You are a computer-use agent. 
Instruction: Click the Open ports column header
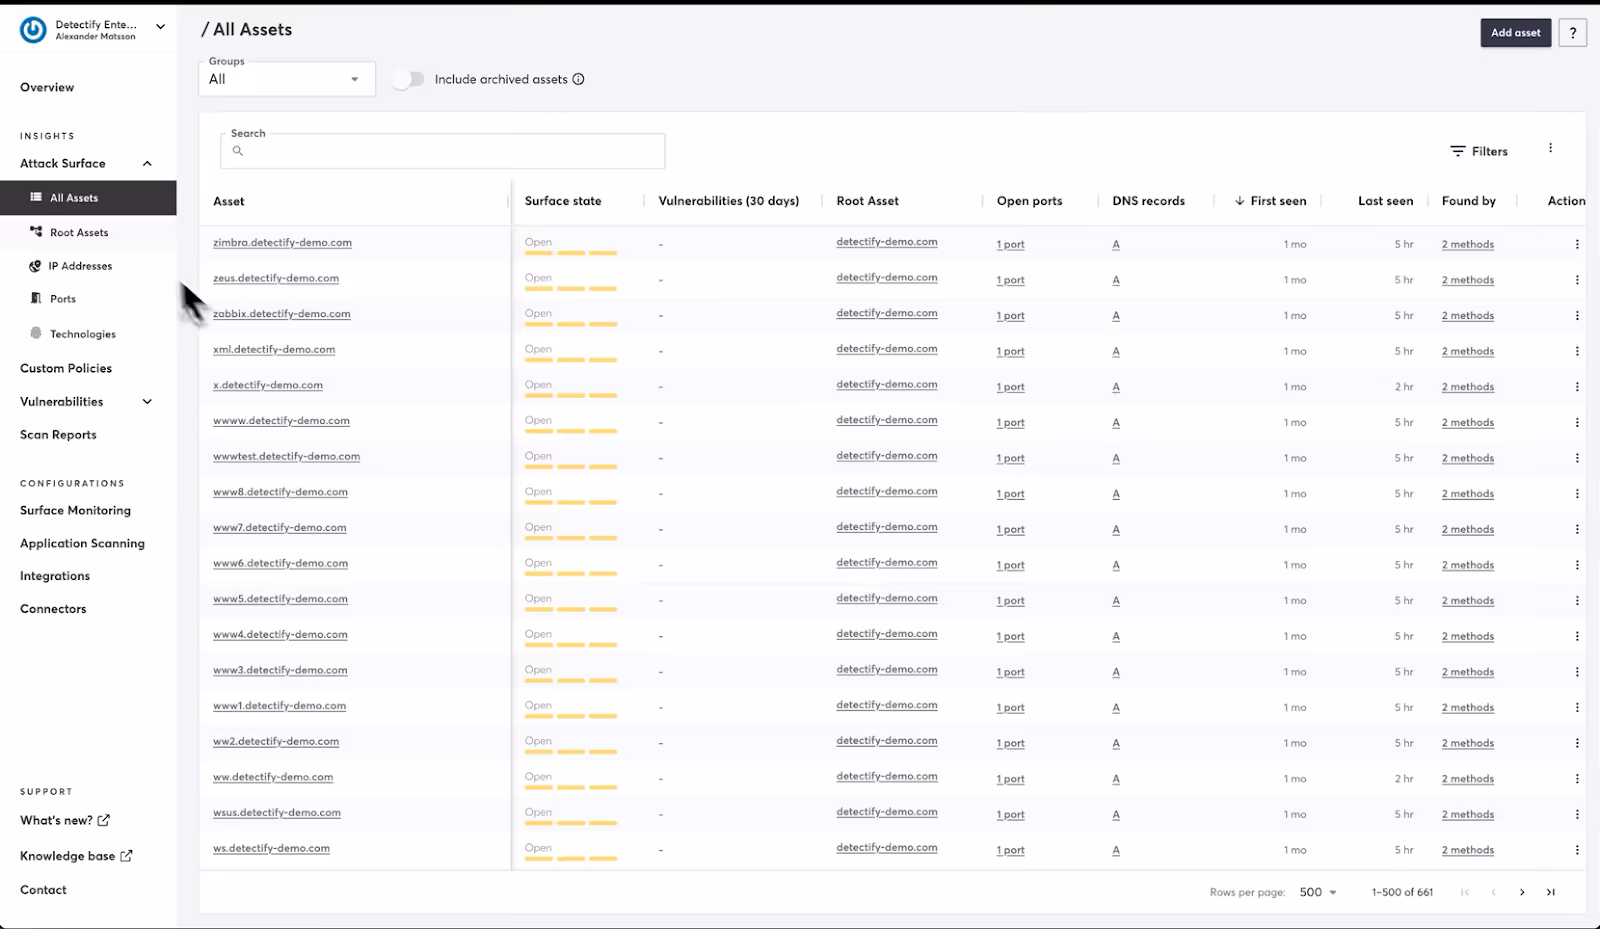click(x=1029, y=201)
